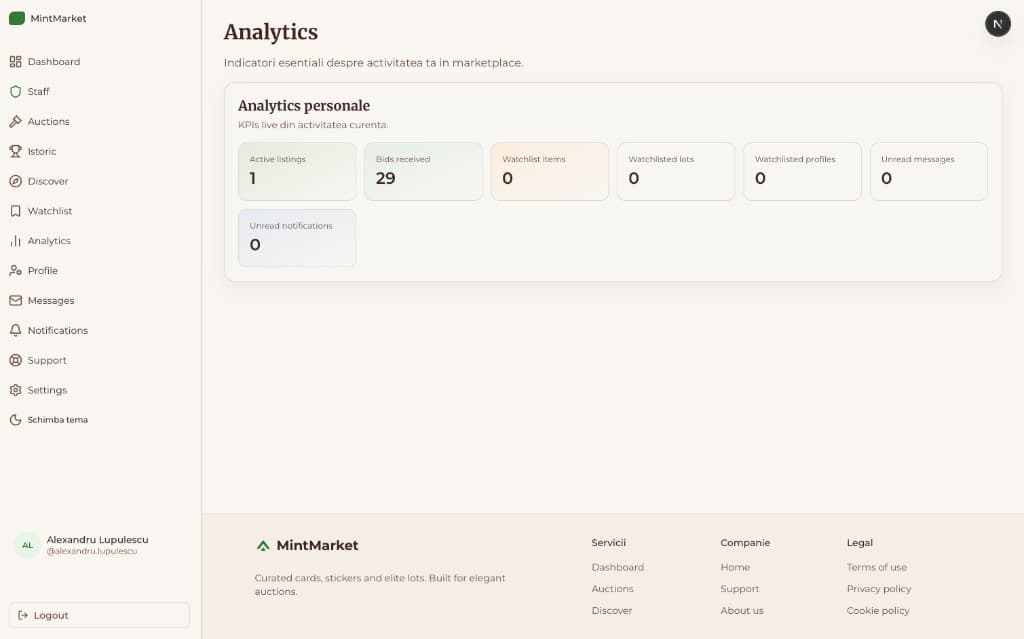Screen dimensions: 1024x639
Task: Click the Istoric trophy icon
Action: (x=15, y=152)
